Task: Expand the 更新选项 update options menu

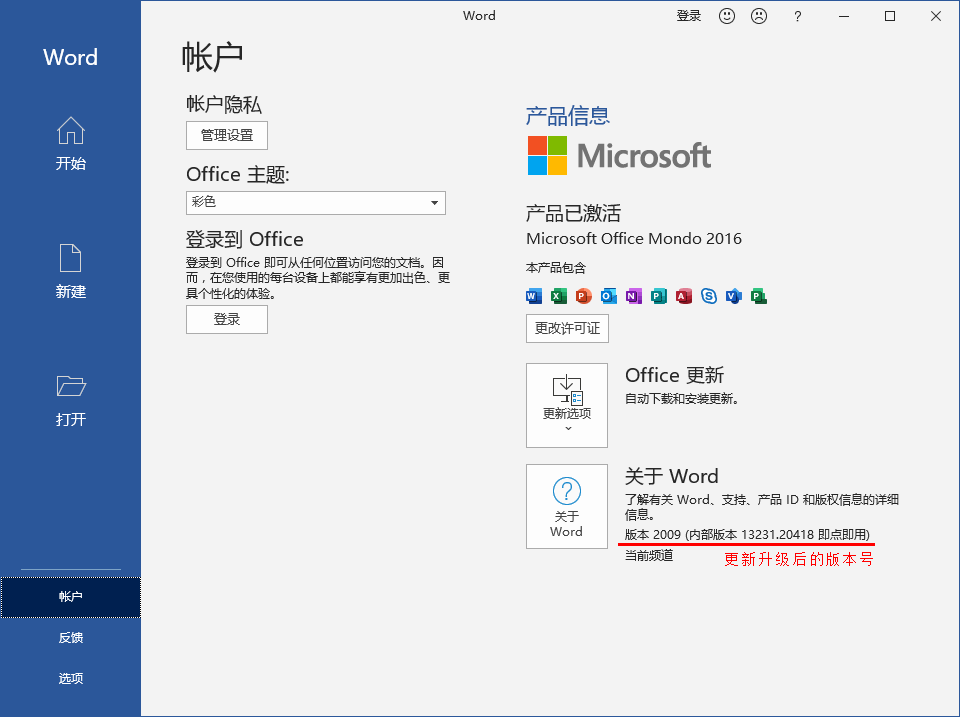Action: coord(567,405)
